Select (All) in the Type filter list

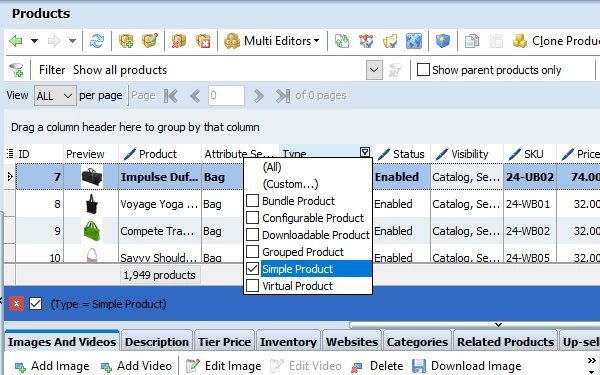[x=272, y=167]
